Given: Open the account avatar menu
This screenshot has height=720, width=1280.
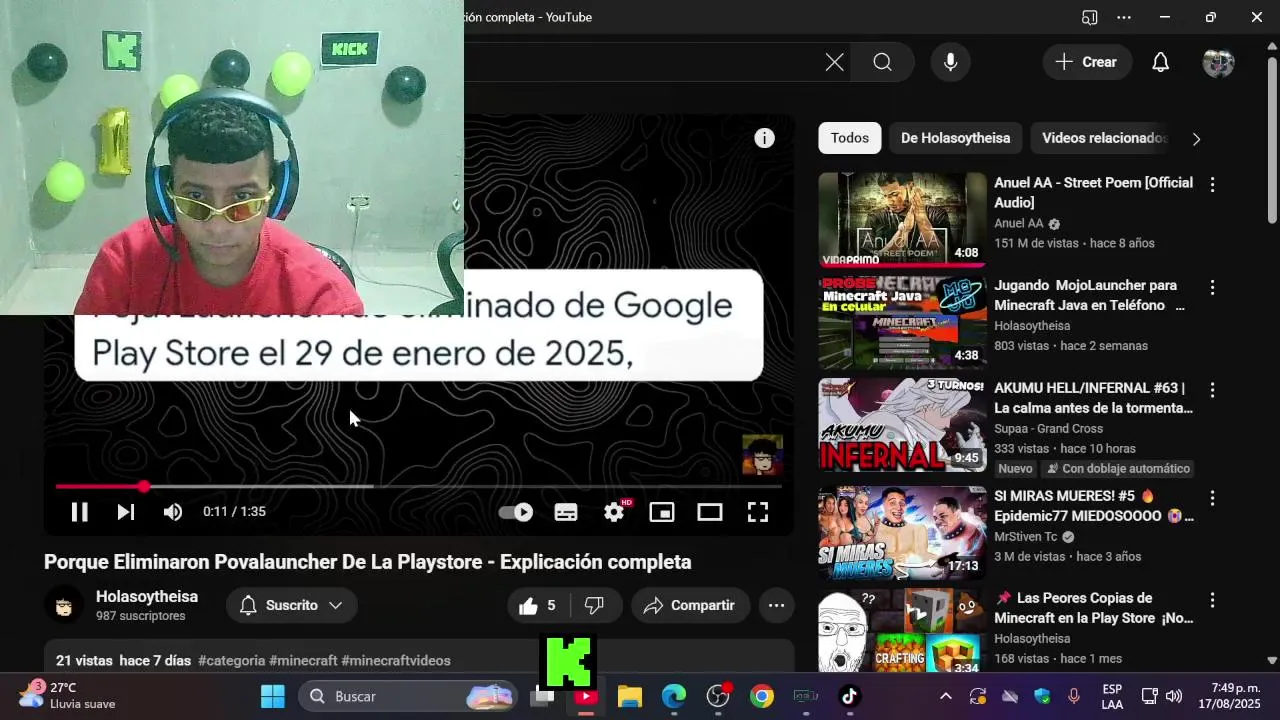Looking at the screenshot, I should coord(1218,62).
